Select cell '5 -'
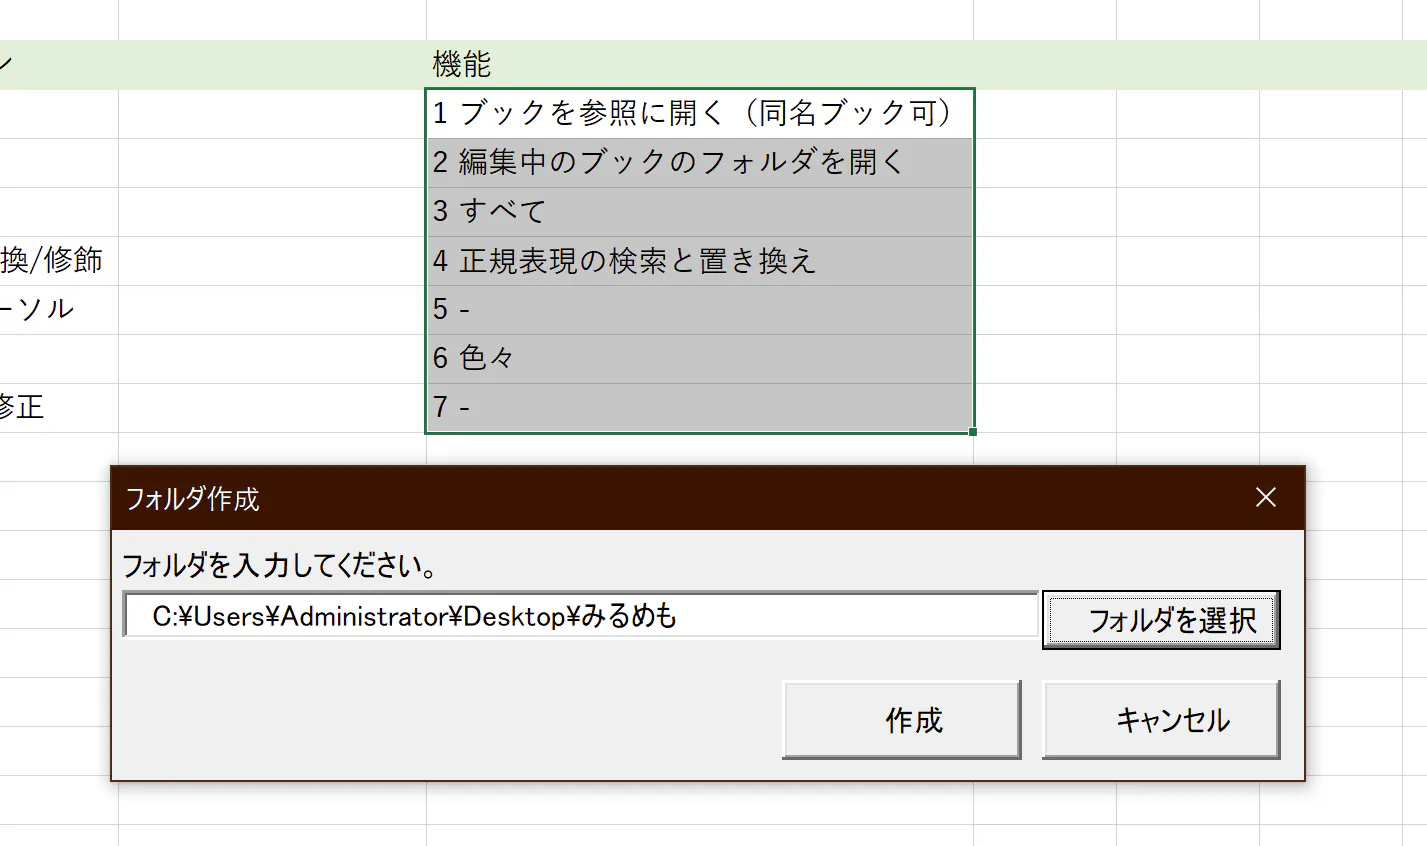 tap(700, 309)
